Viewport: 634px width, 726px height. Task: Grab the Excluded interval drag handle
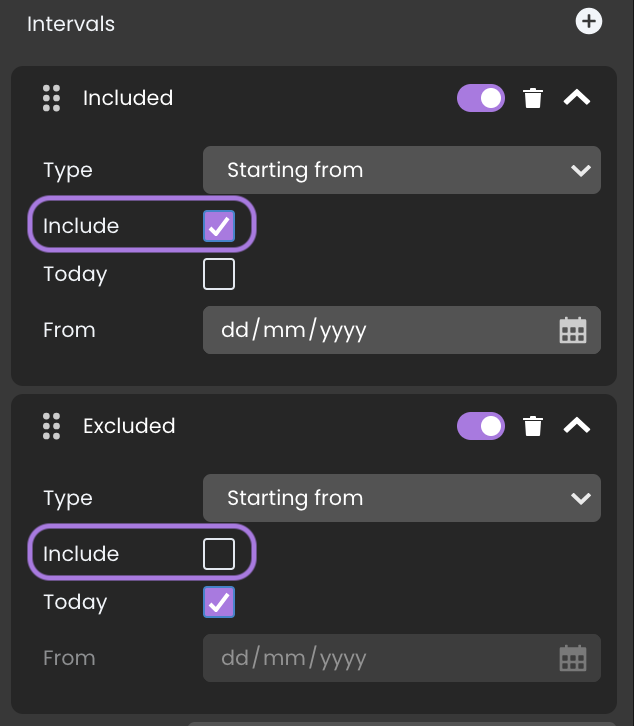click(x=51, y=426)
